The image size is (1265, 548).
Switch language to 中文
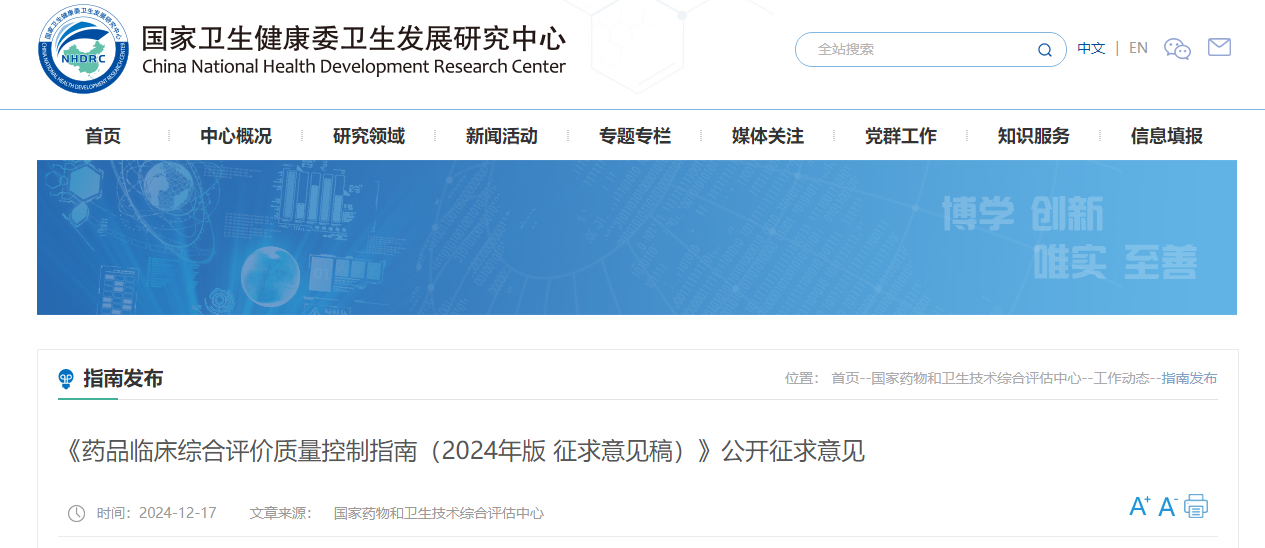pyautogui.click(x=1091, y=48)
